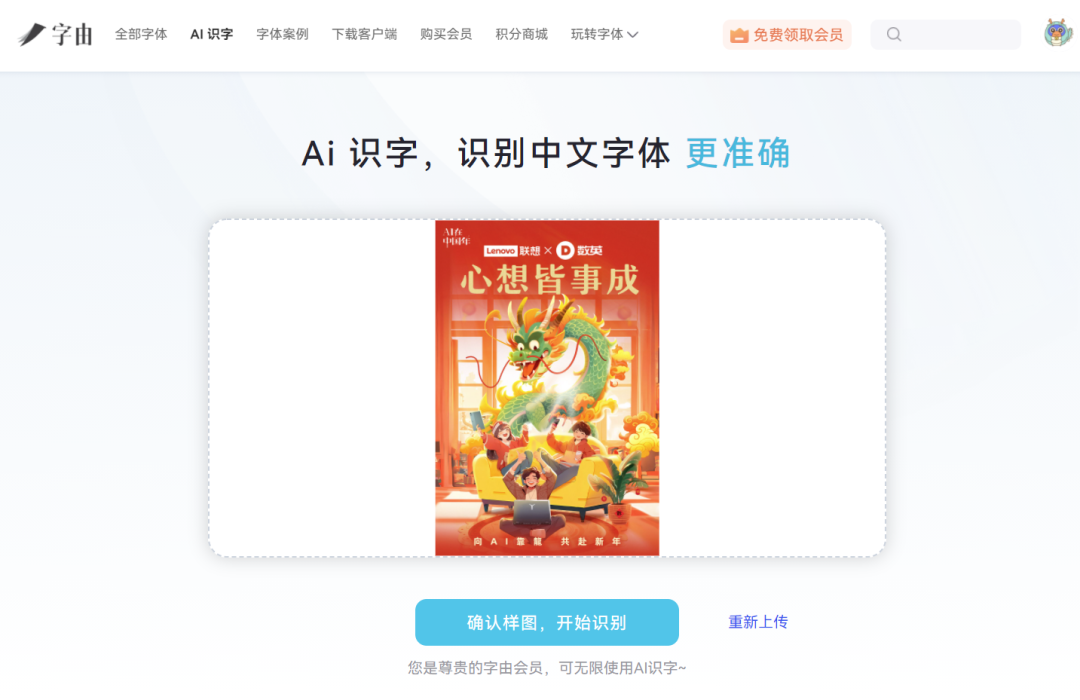Click the uploaded dragon poster thumbnail

tap(547, 388)
